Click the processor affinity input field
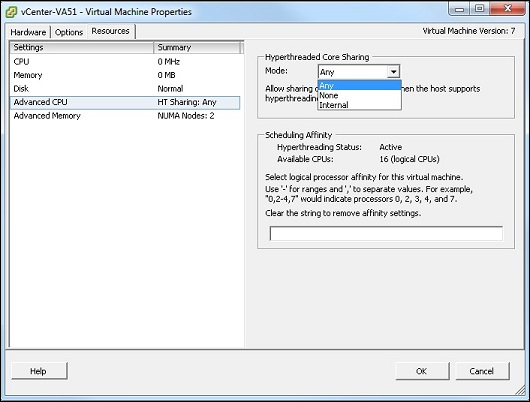 click(386, 234)
